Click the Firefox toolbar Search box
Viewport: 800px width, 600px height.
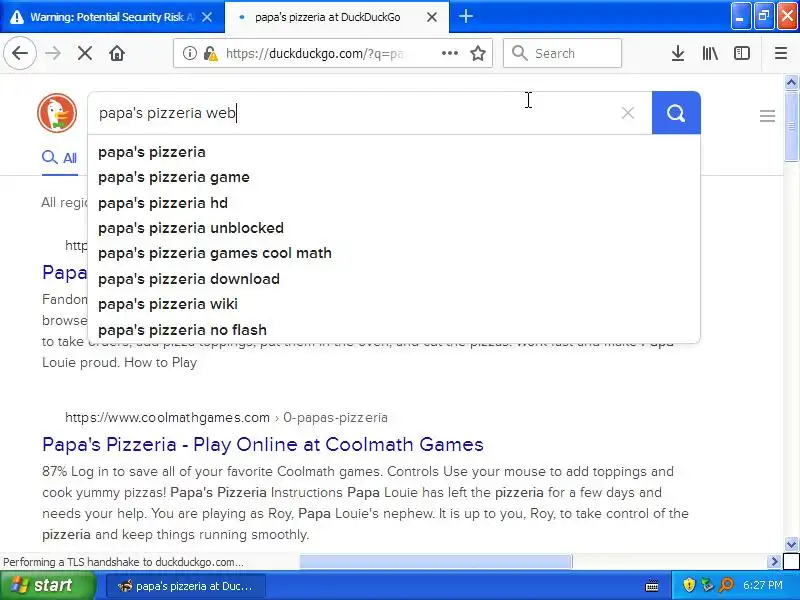point(562,53)
